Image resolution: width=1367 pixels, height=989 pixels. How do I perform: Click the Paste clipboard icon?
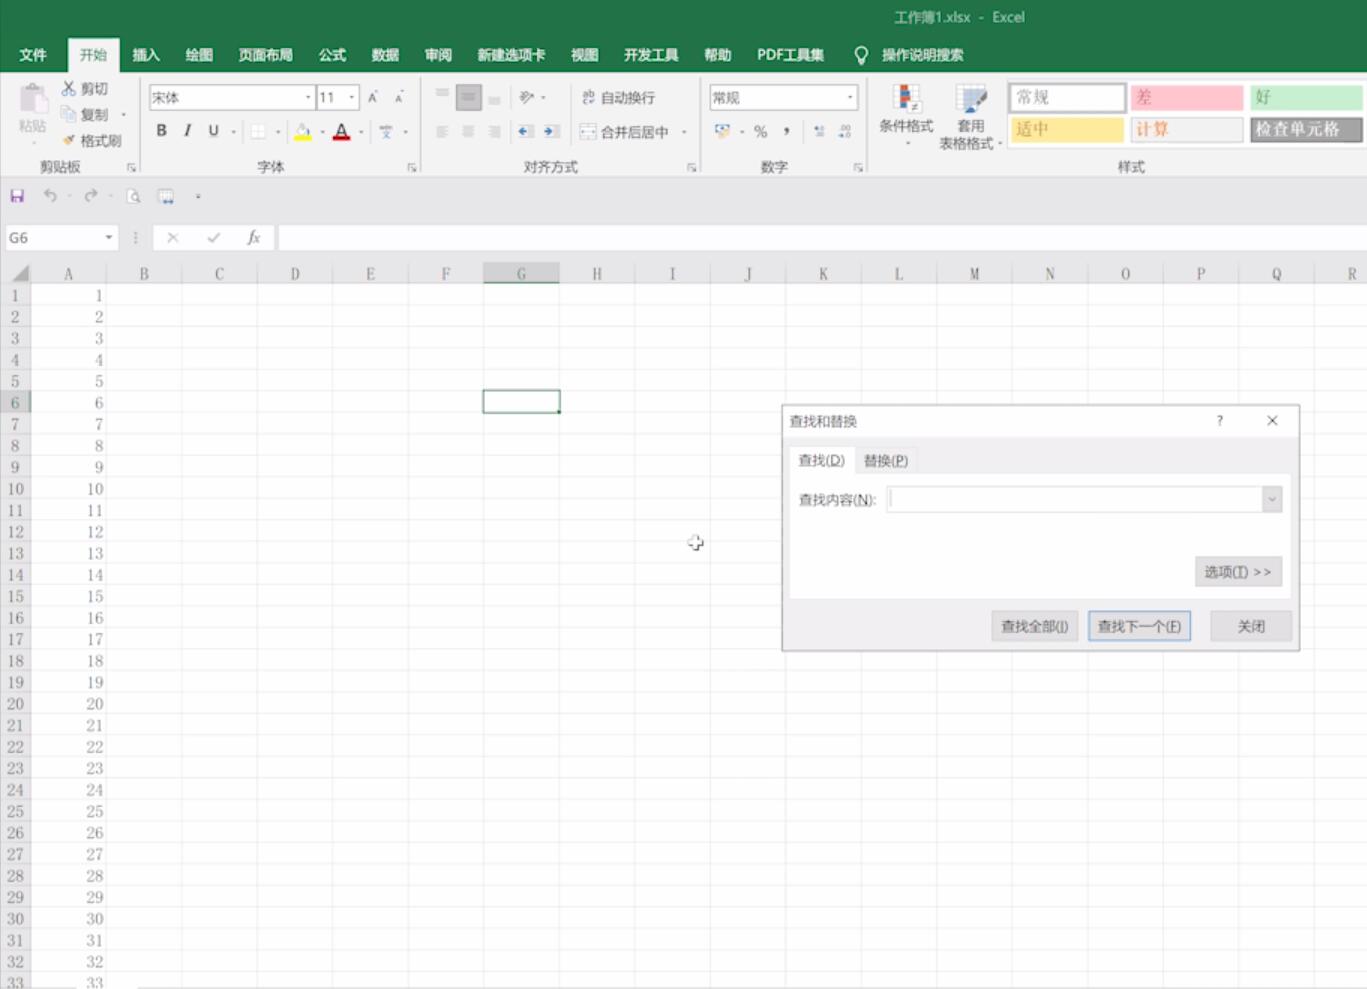pyautogui.click(x=32, y=100)
